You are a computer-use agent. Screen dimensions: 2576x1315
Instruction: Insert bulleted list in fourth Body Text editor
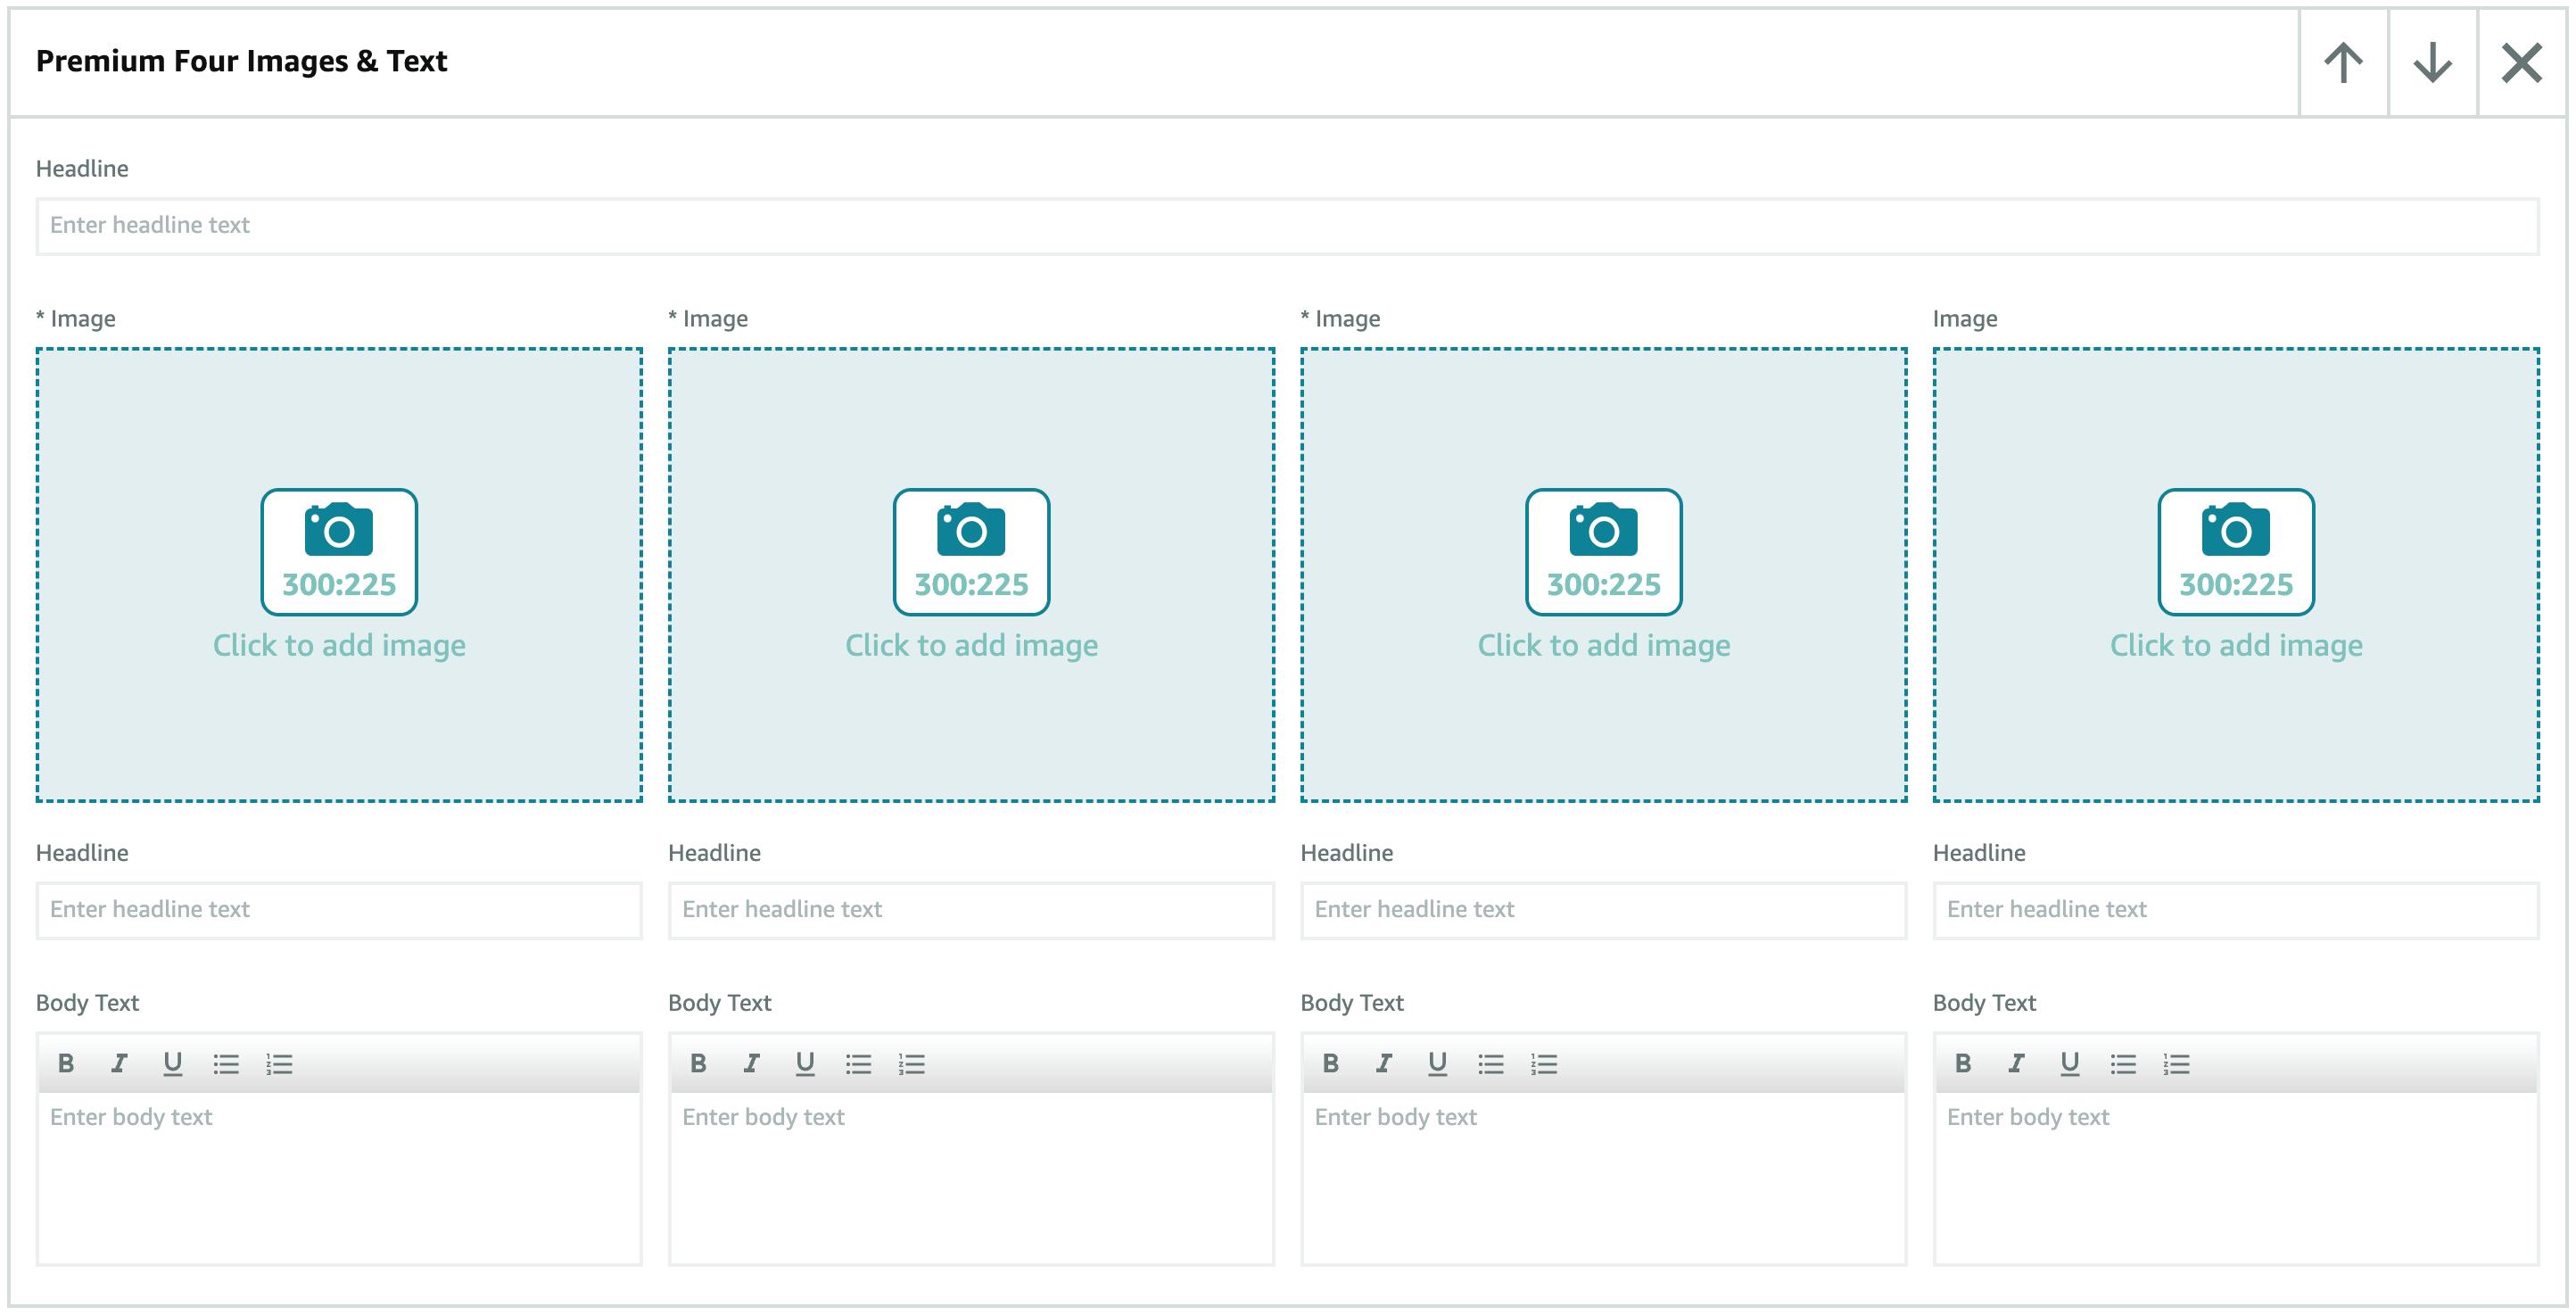pos(2123,1063)
